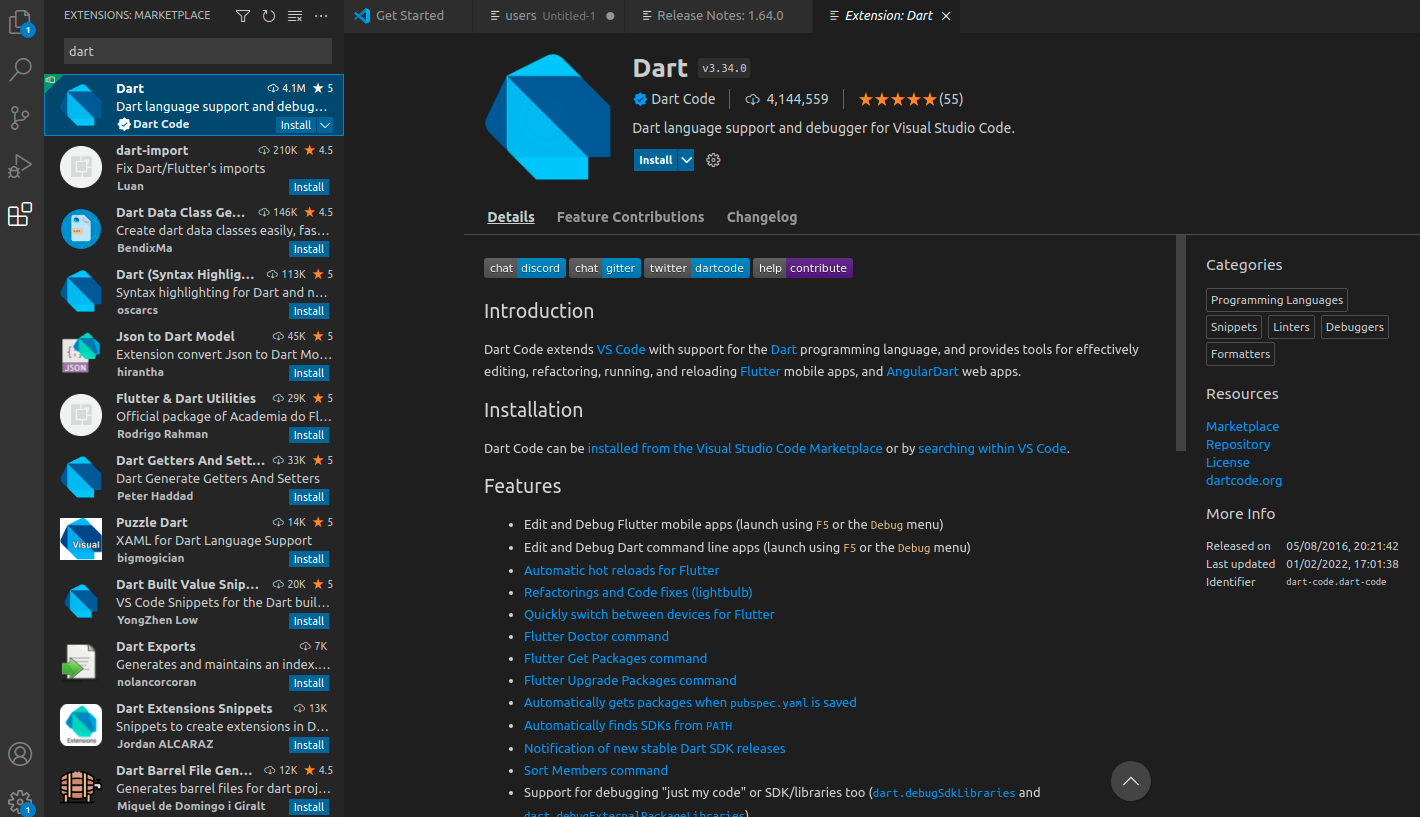
Task: Select the Programming Languages category
Action: (x=1277, y=300)
